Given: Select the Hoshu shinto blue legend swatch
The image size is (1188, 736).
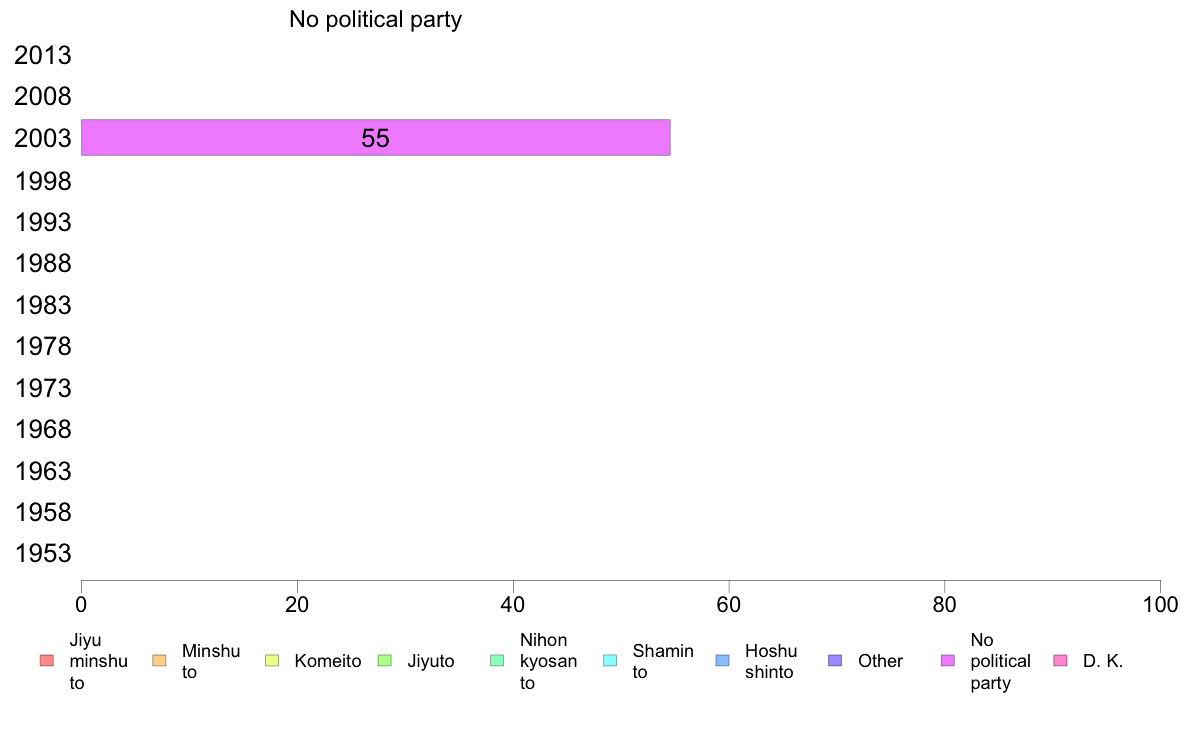Looking at the screenshot, I should pos(723,661).
